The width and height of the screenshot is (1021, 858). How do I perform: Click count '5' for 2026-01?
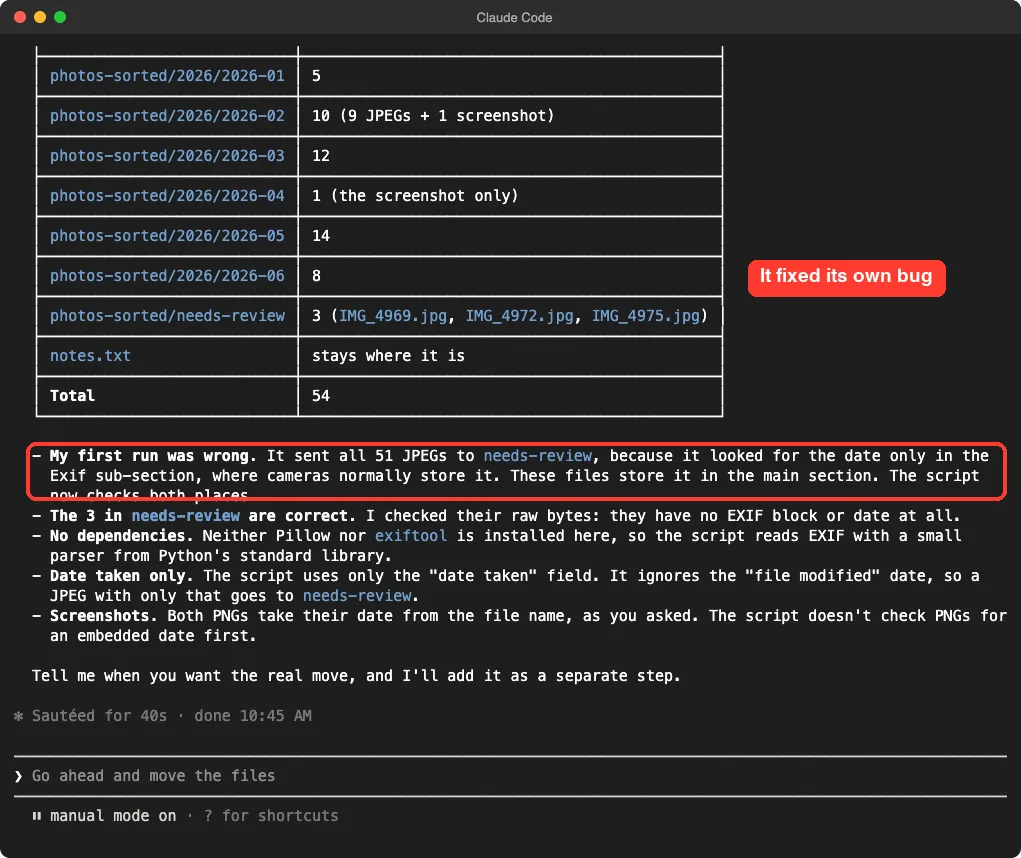(x=316, y=76)
